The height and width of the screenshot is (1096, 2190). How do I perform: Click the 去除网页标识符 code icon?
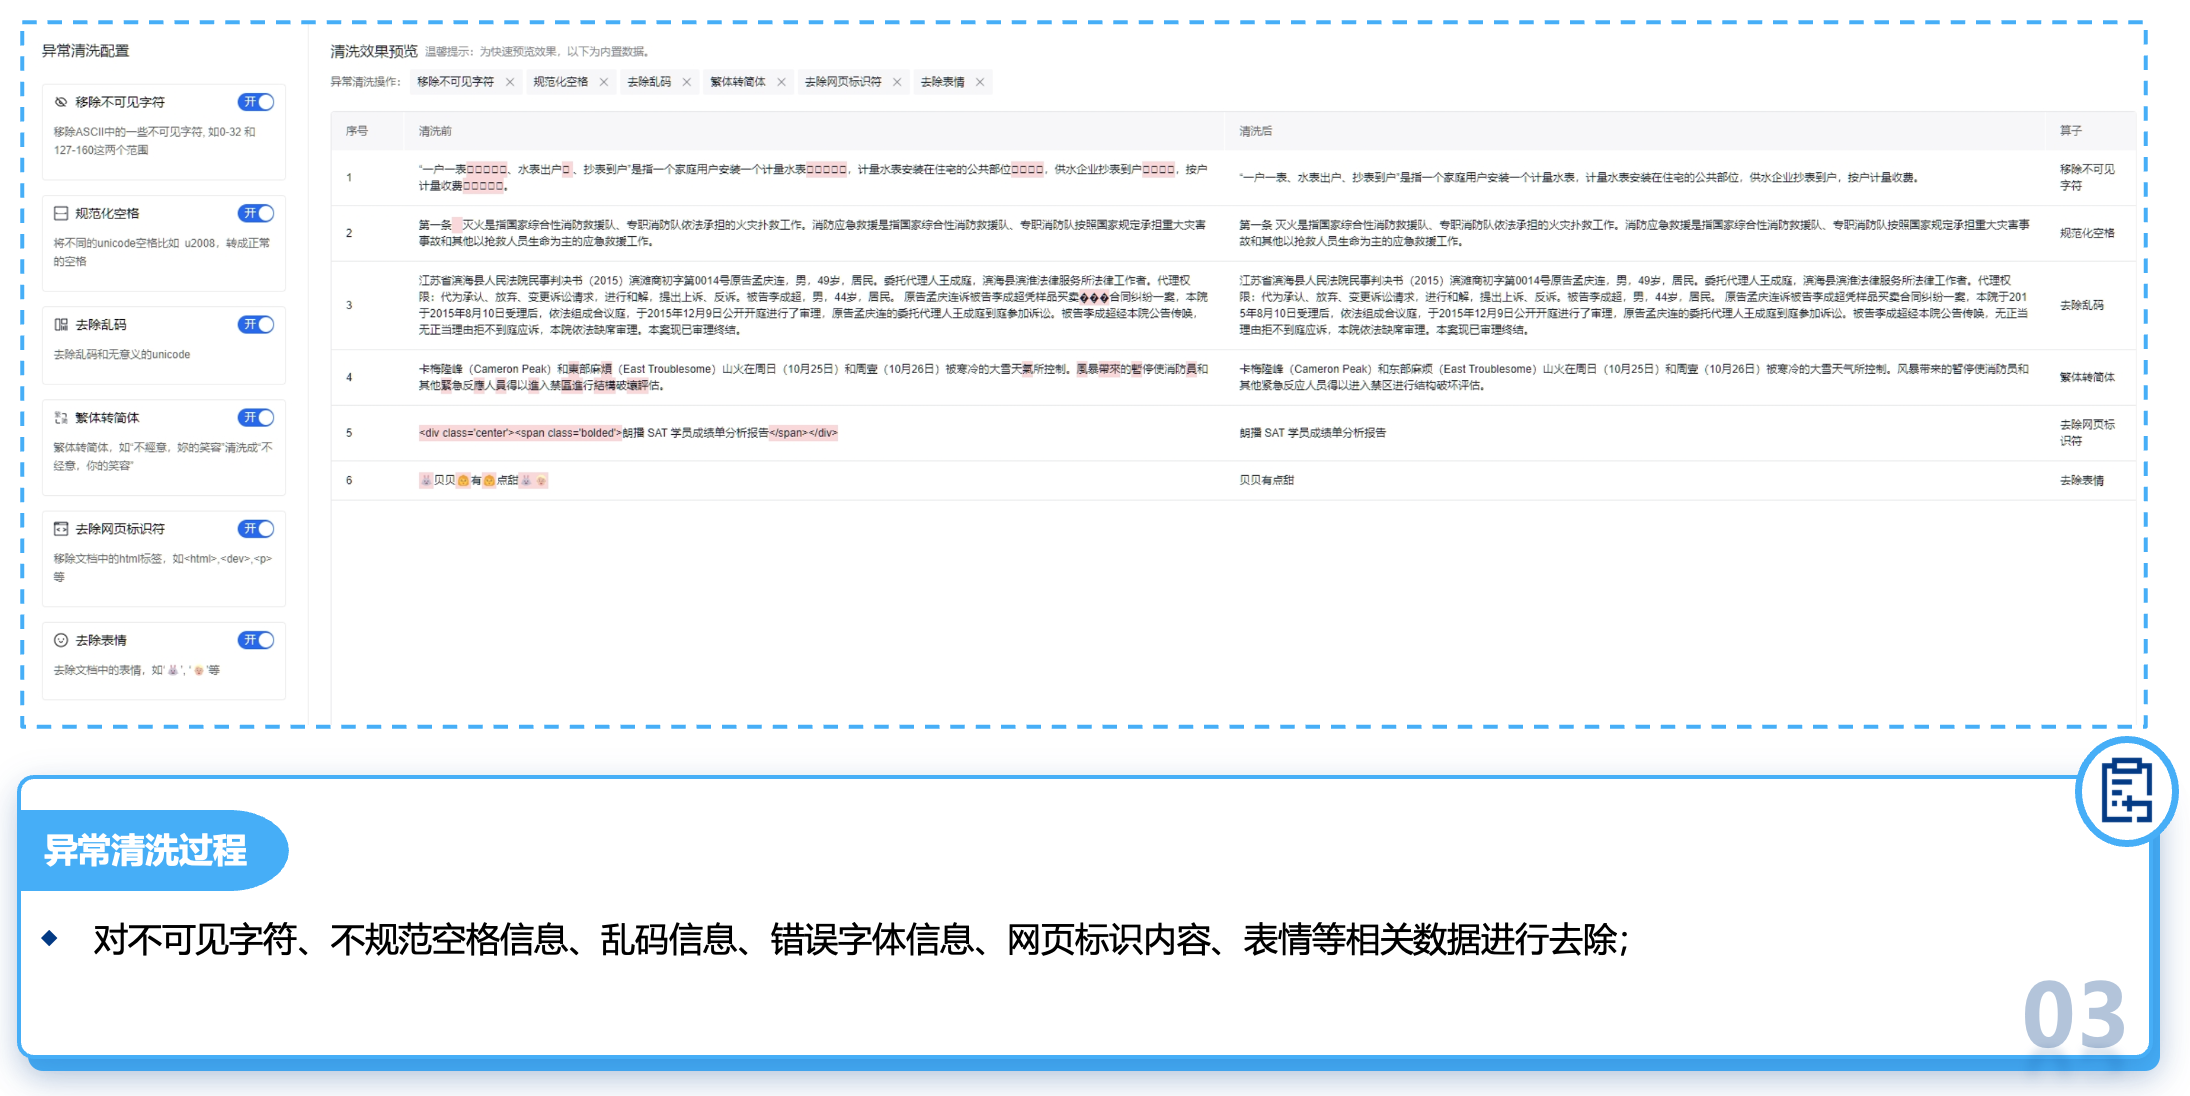(61, 528)
